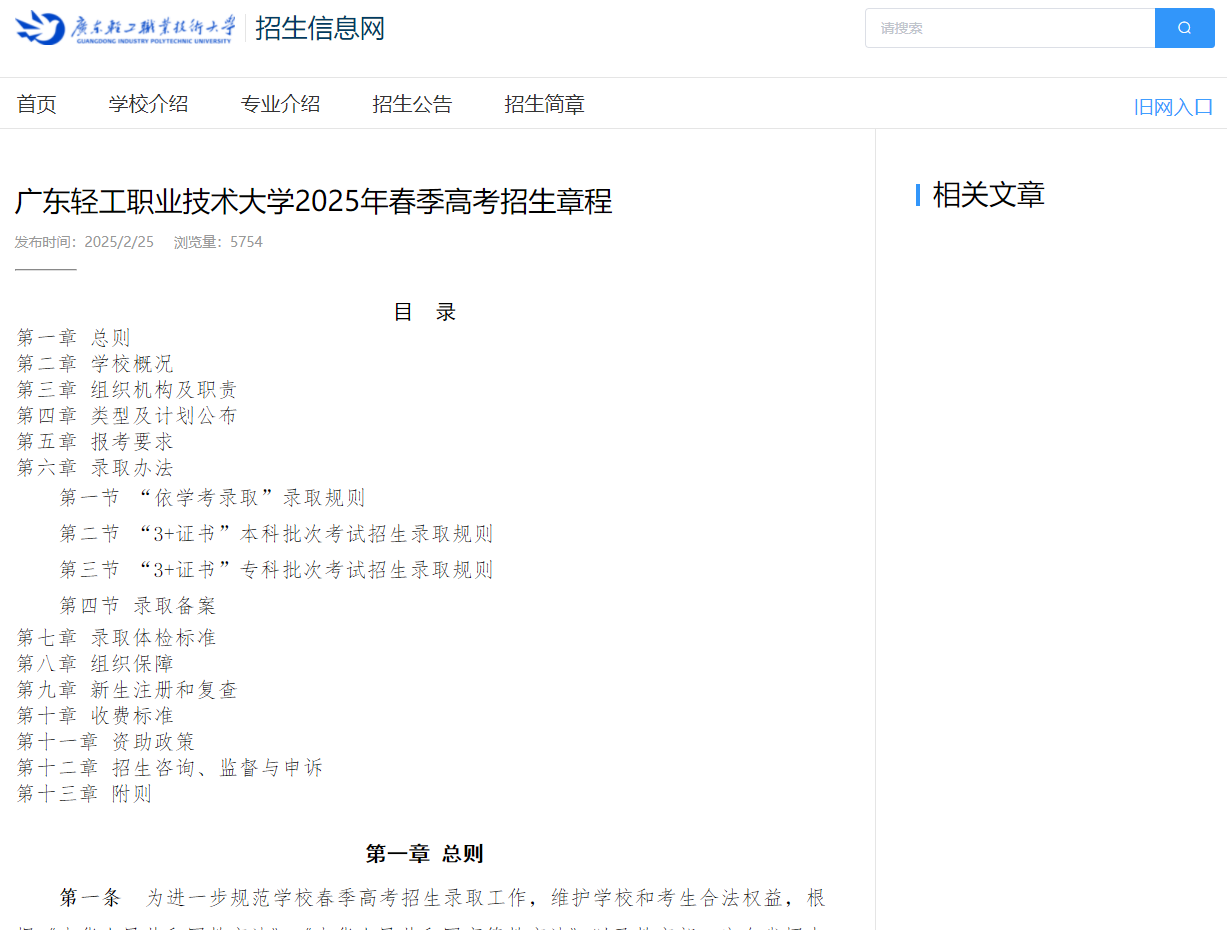This screenshot has height=930, width=1227.
Task: Open the 学校介绍 navigation menu
Action: pos(148,103)
